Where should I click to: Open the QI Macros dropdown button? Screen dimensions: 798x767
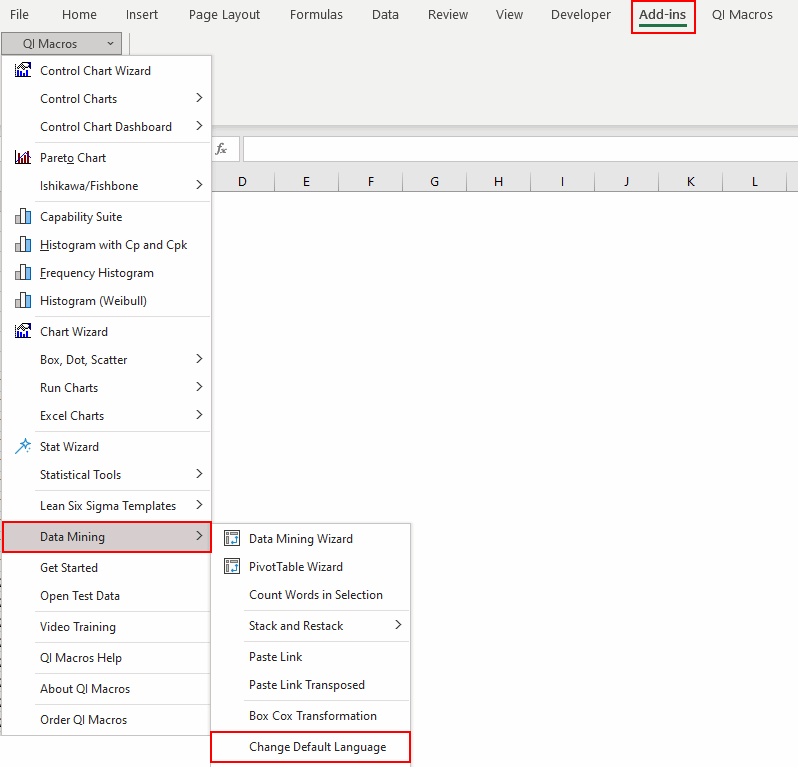tap(62, 44)
